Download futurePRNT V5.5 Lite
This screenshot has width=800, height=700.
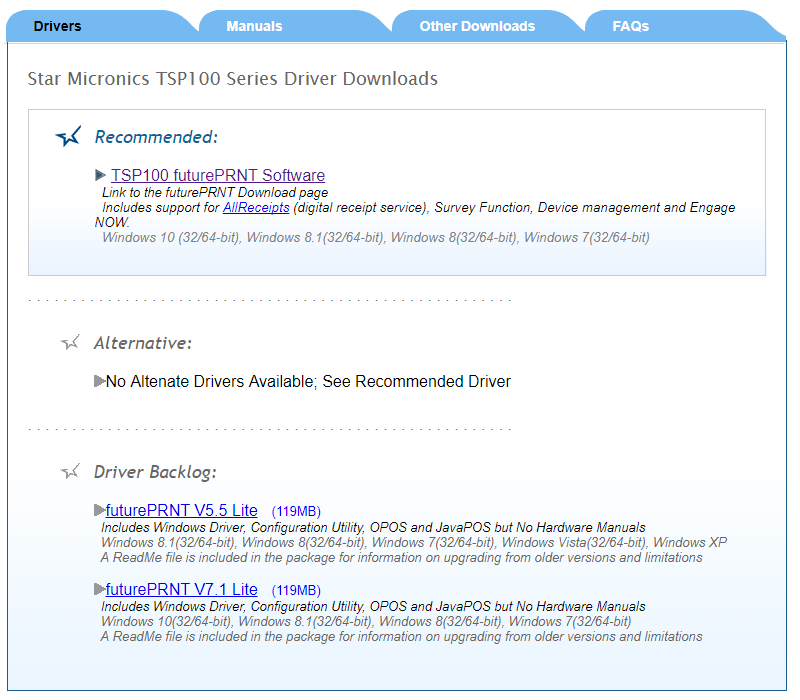click(x=182, y=510)
